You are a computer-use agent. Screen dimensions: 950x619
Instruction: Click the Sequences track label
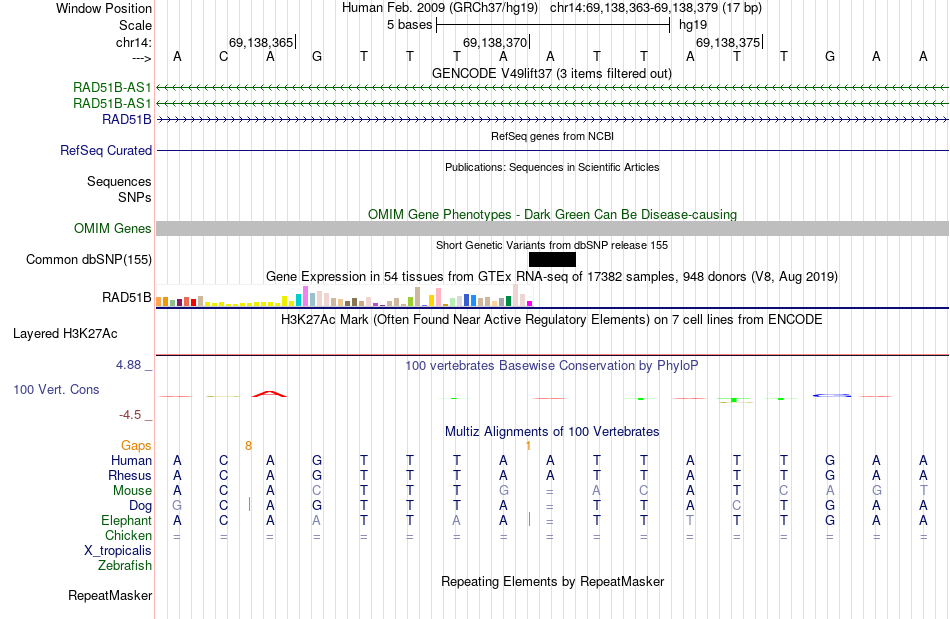coord(119,181)
